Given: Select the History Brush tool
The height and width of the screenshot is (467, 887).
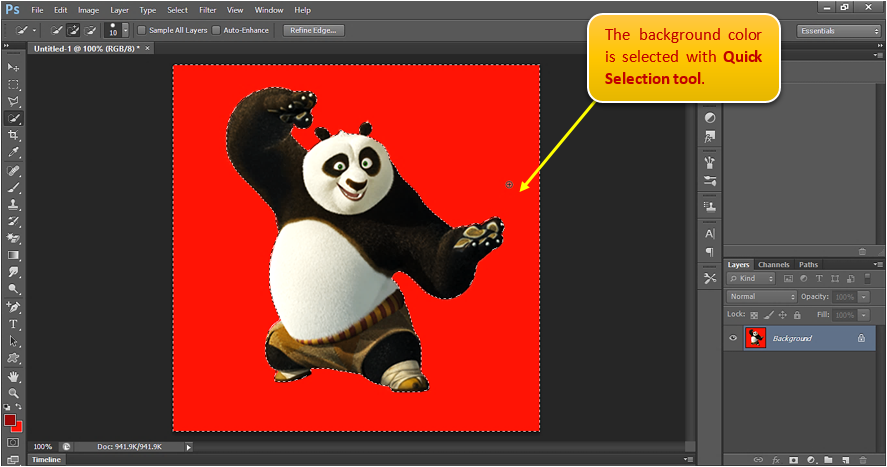Looking at the screenshot, I should coord(13,222).
